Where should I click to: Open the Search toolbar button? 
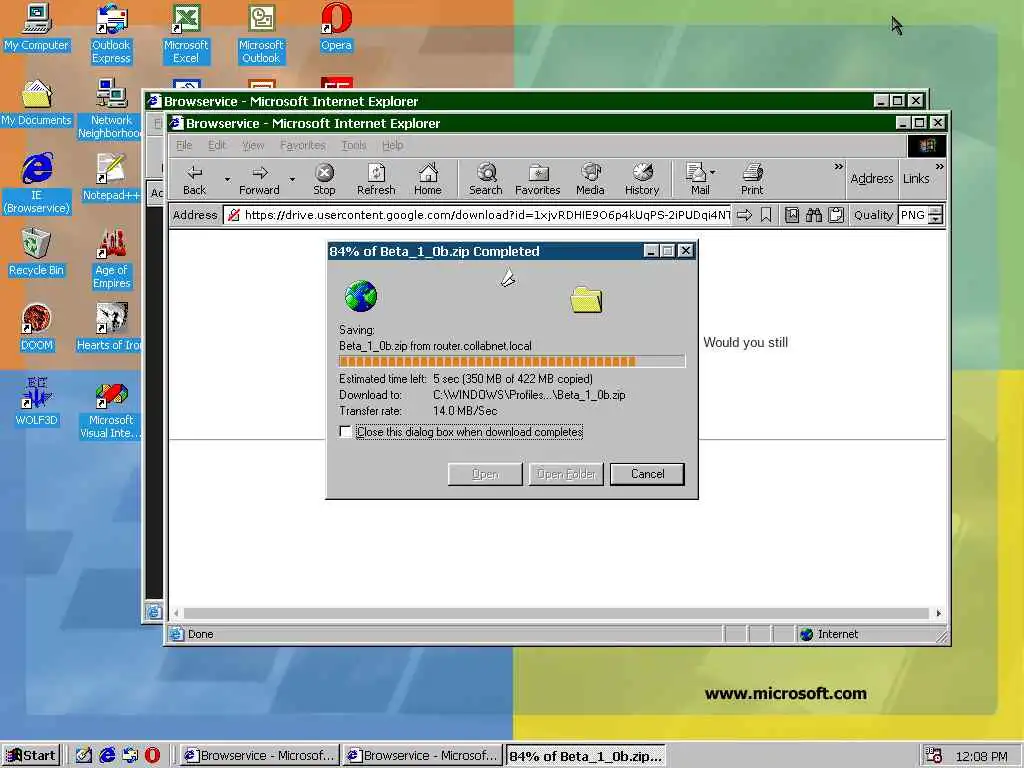click(486, 180)
